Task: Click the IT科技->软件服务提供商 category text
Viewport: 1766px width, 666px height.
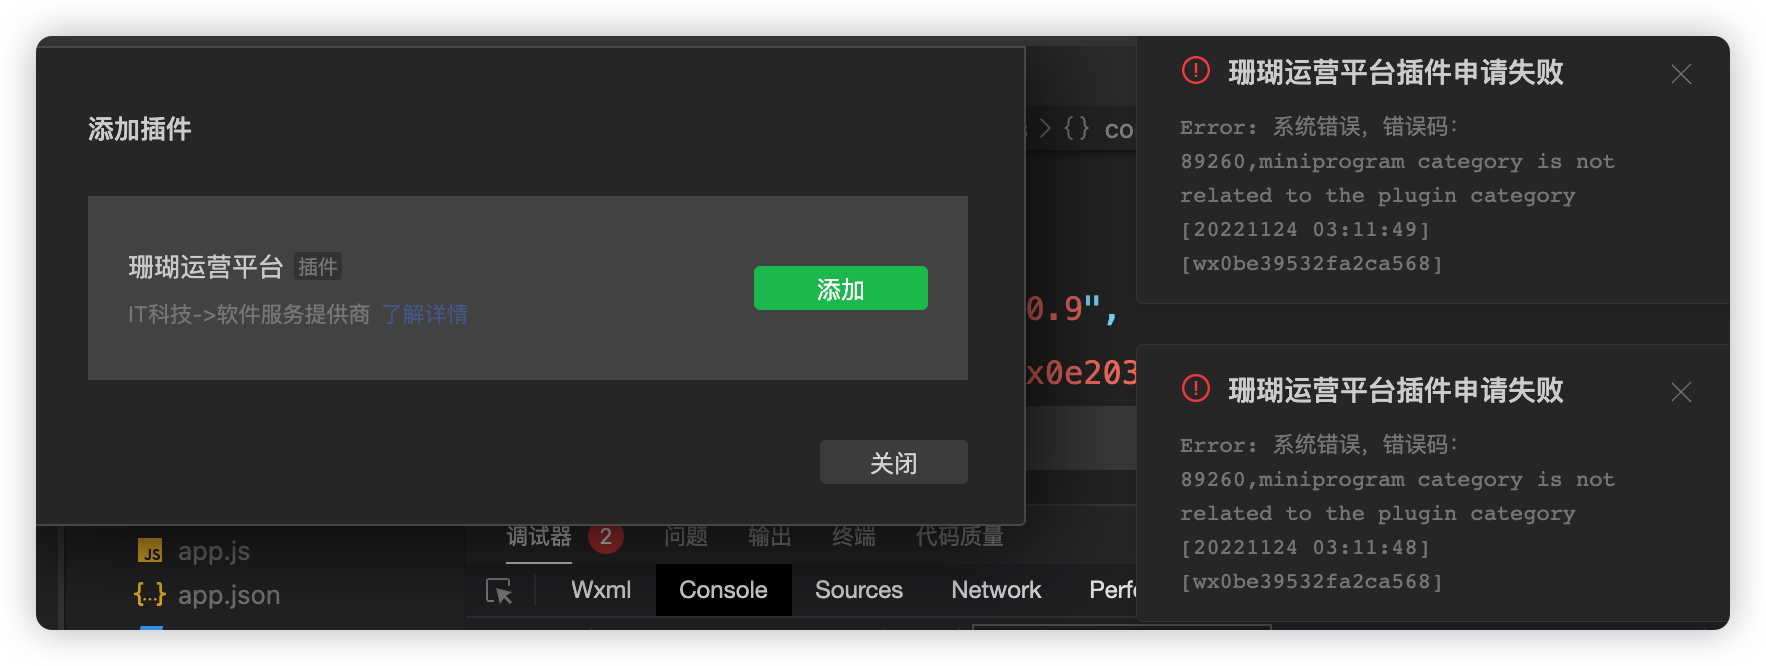Action: [249, 314]
